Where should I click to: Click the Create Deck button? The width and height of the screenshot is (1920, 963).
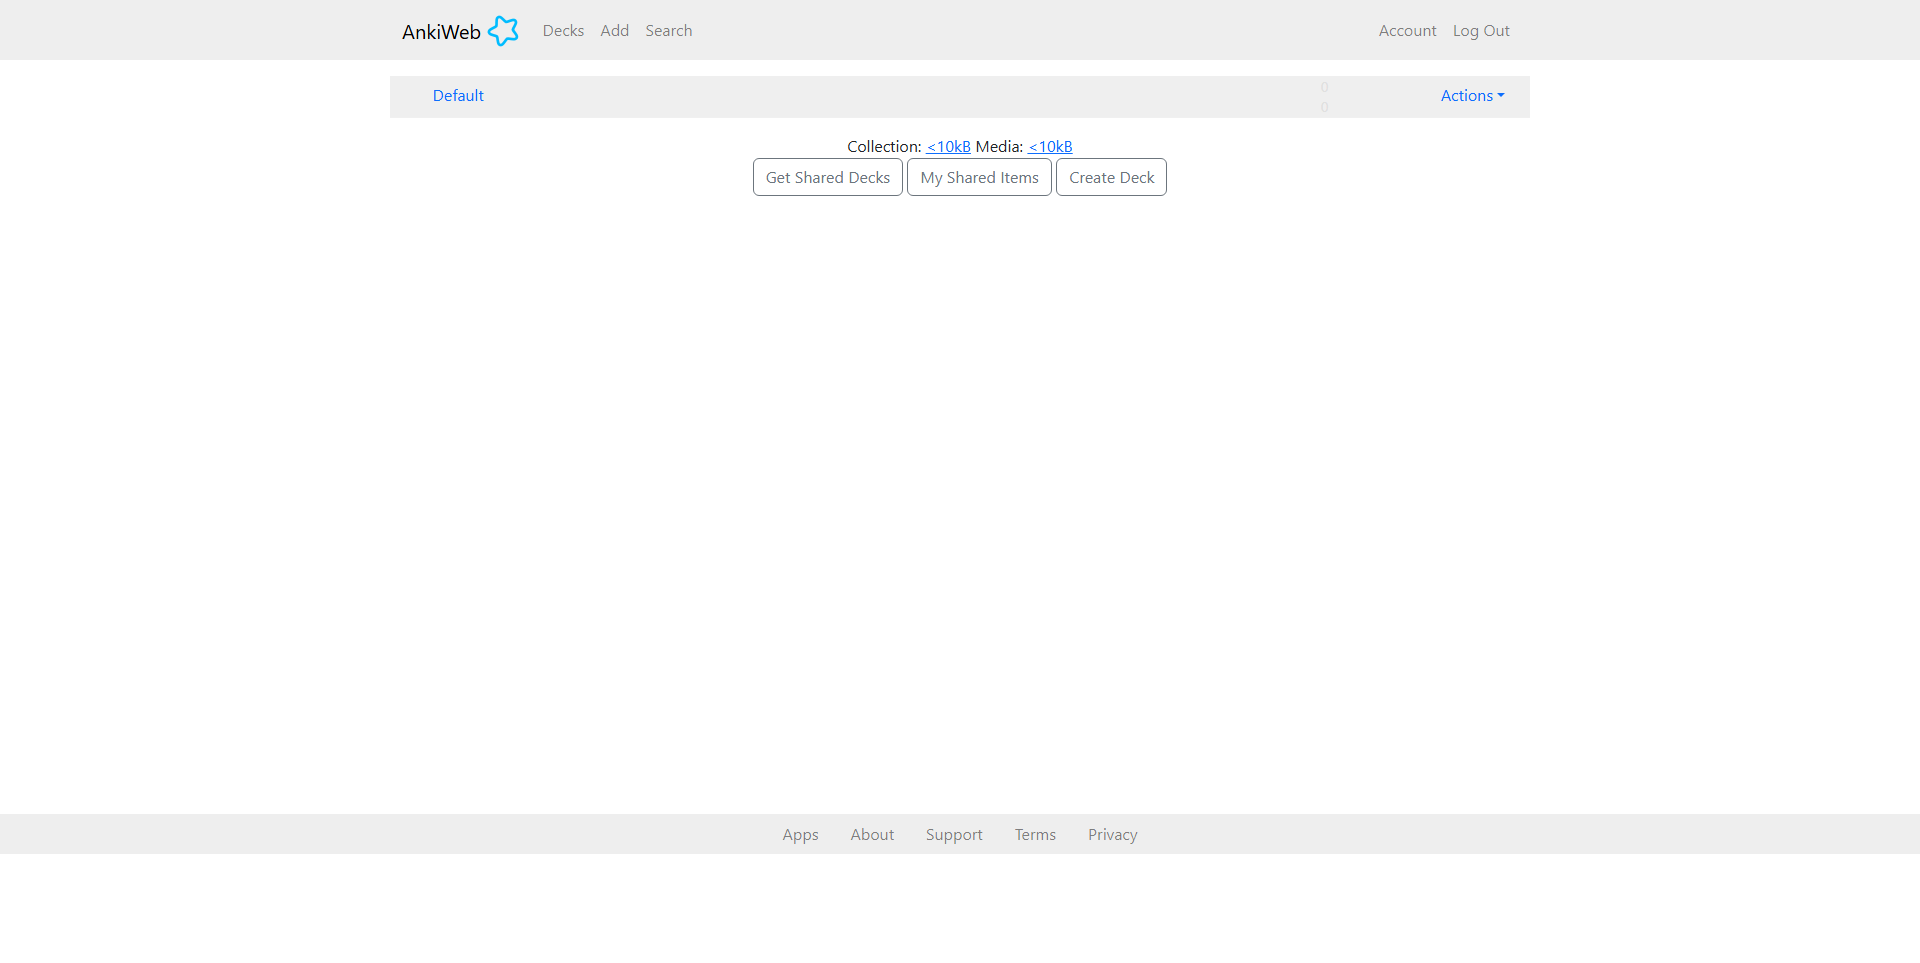[x=1111, y=178]
